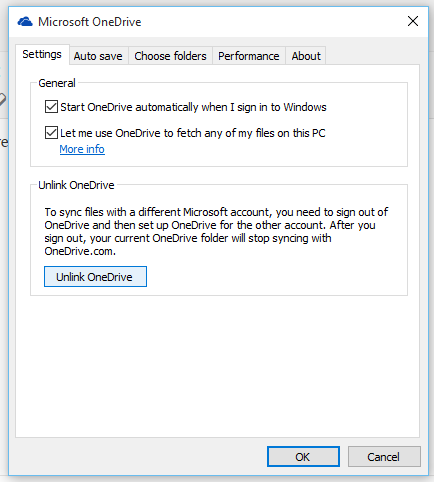Viewport: 434px width, 482px height.
Task: Click the Unlink OneDrive button
Action: (95, 276)
